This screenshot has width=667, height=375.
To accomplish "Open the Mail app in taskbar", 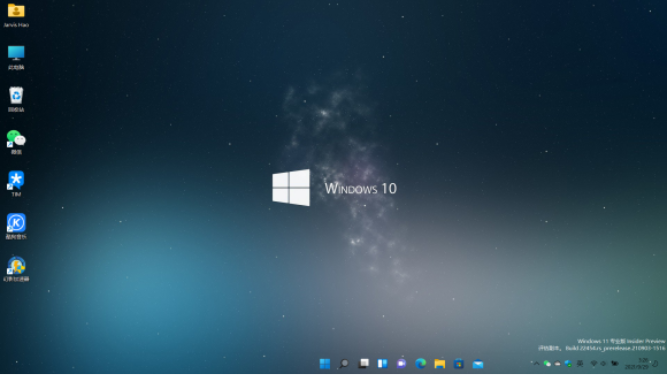I will 478,364.
